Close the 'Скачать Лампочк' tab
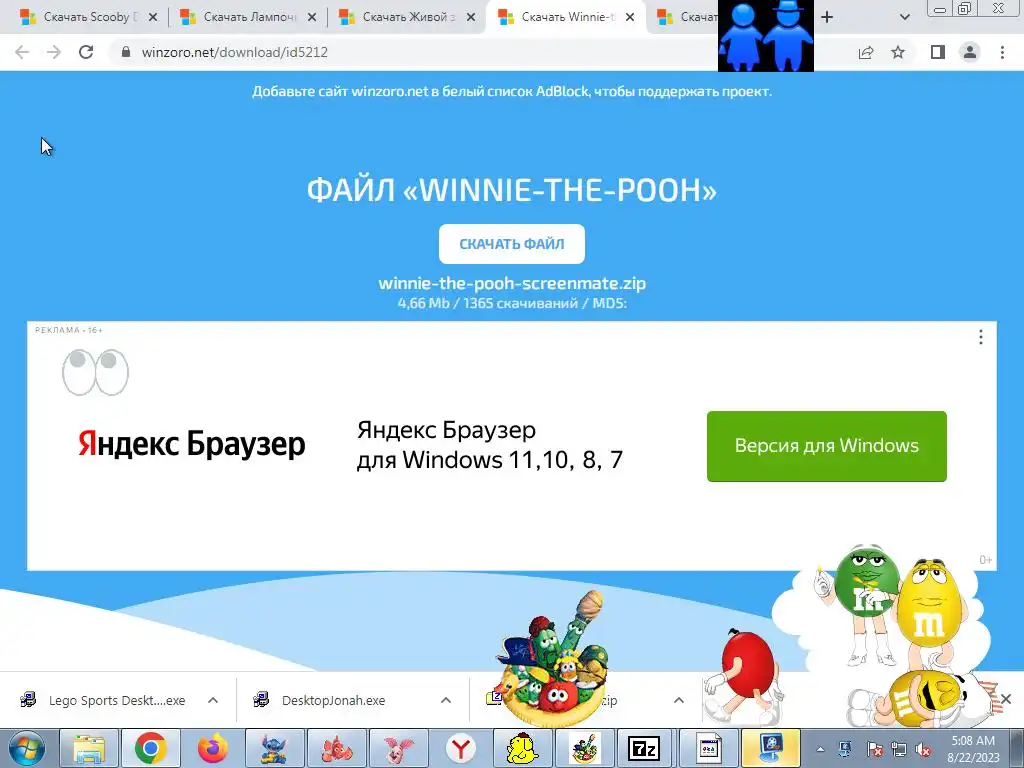The image size is (1024, 768). pos(312,18)
